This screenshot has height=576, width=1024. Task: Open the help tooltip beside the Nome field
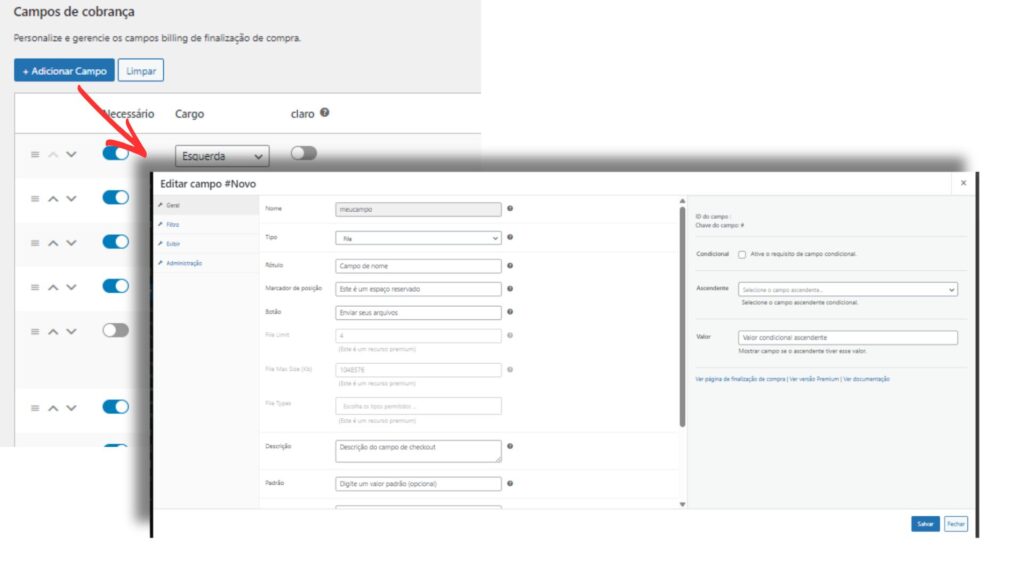[509, 207]
